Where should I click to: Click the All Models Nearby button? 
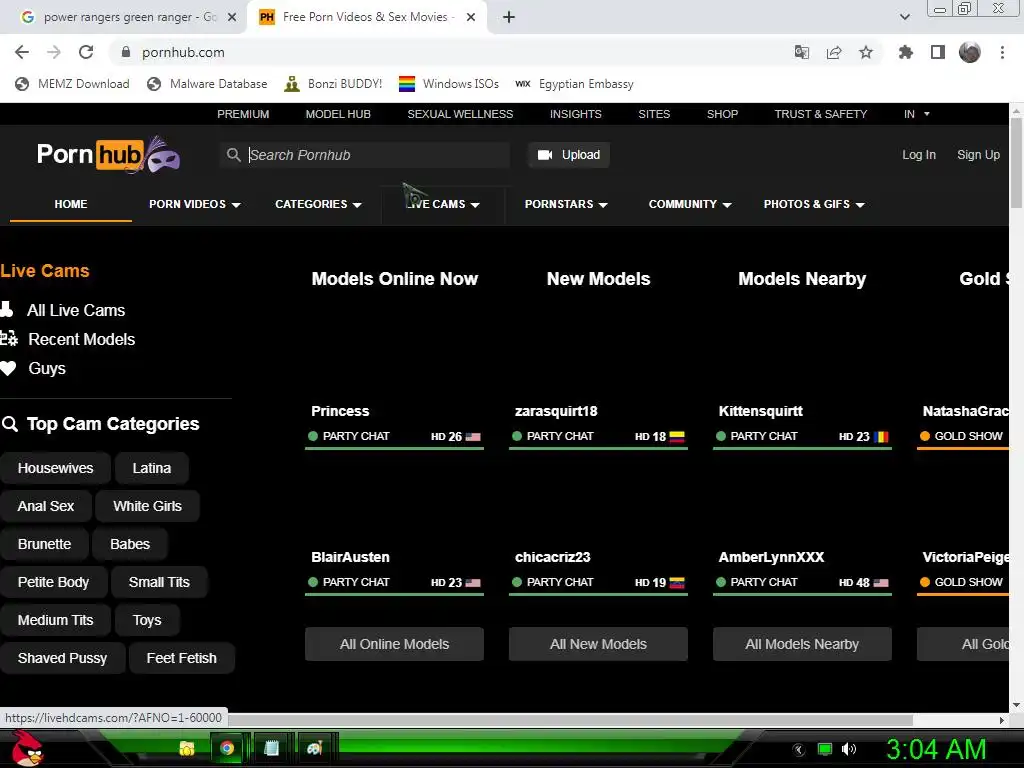click(x=801, y=644)
